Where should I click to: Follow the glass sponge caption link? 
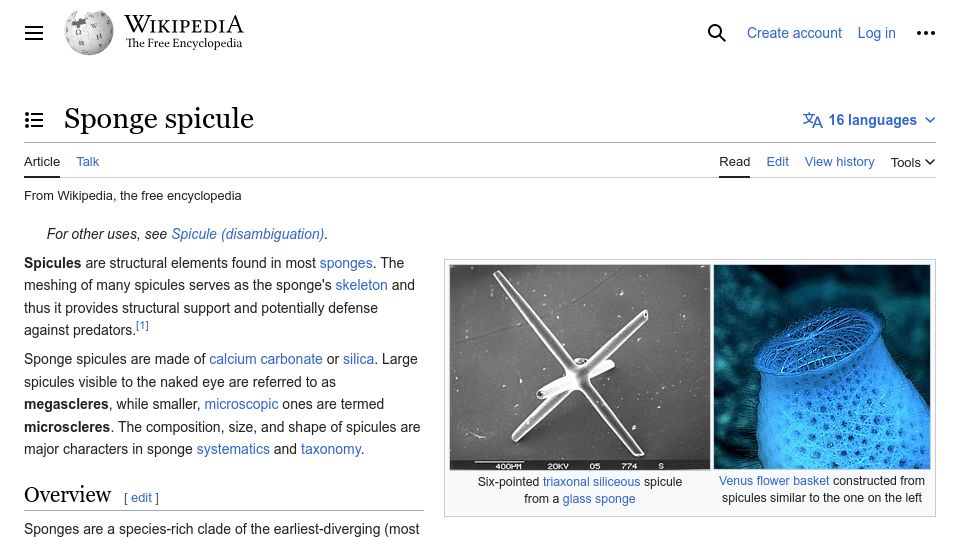coord(599,499)
